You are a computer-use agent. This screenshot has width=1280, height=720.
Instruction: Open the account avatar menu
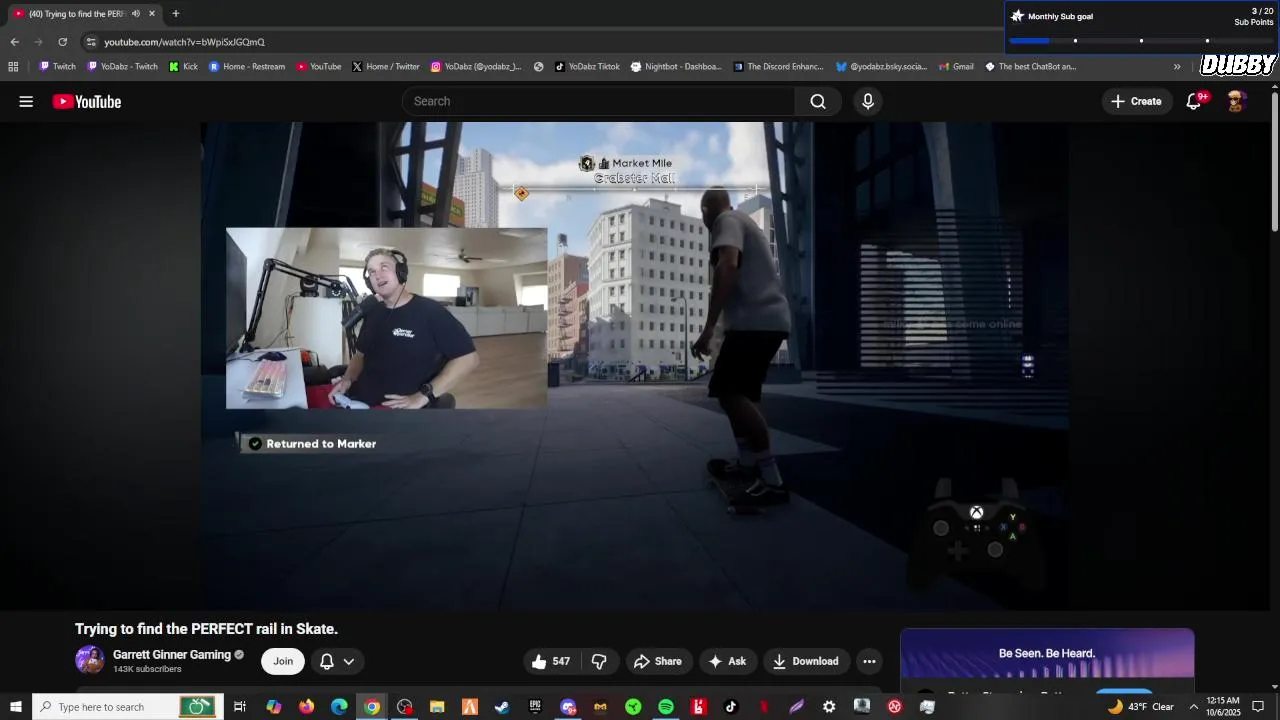pos(1236,101)
